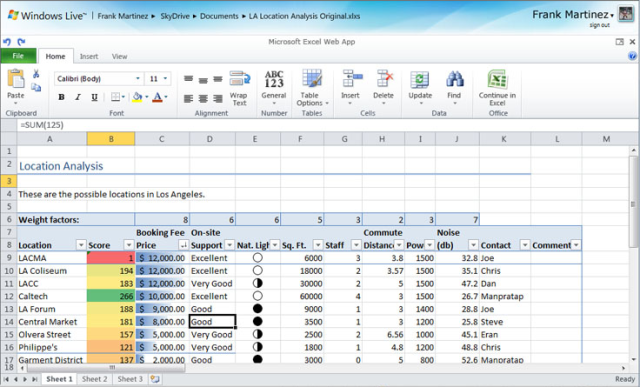640x387 pixels.
Task: Select top vertical alignment icon
Action: 188,78
